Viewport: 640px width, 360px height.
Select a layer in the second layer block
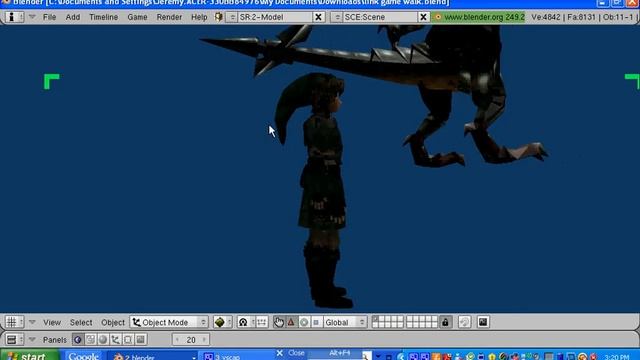tap(422, 322)
